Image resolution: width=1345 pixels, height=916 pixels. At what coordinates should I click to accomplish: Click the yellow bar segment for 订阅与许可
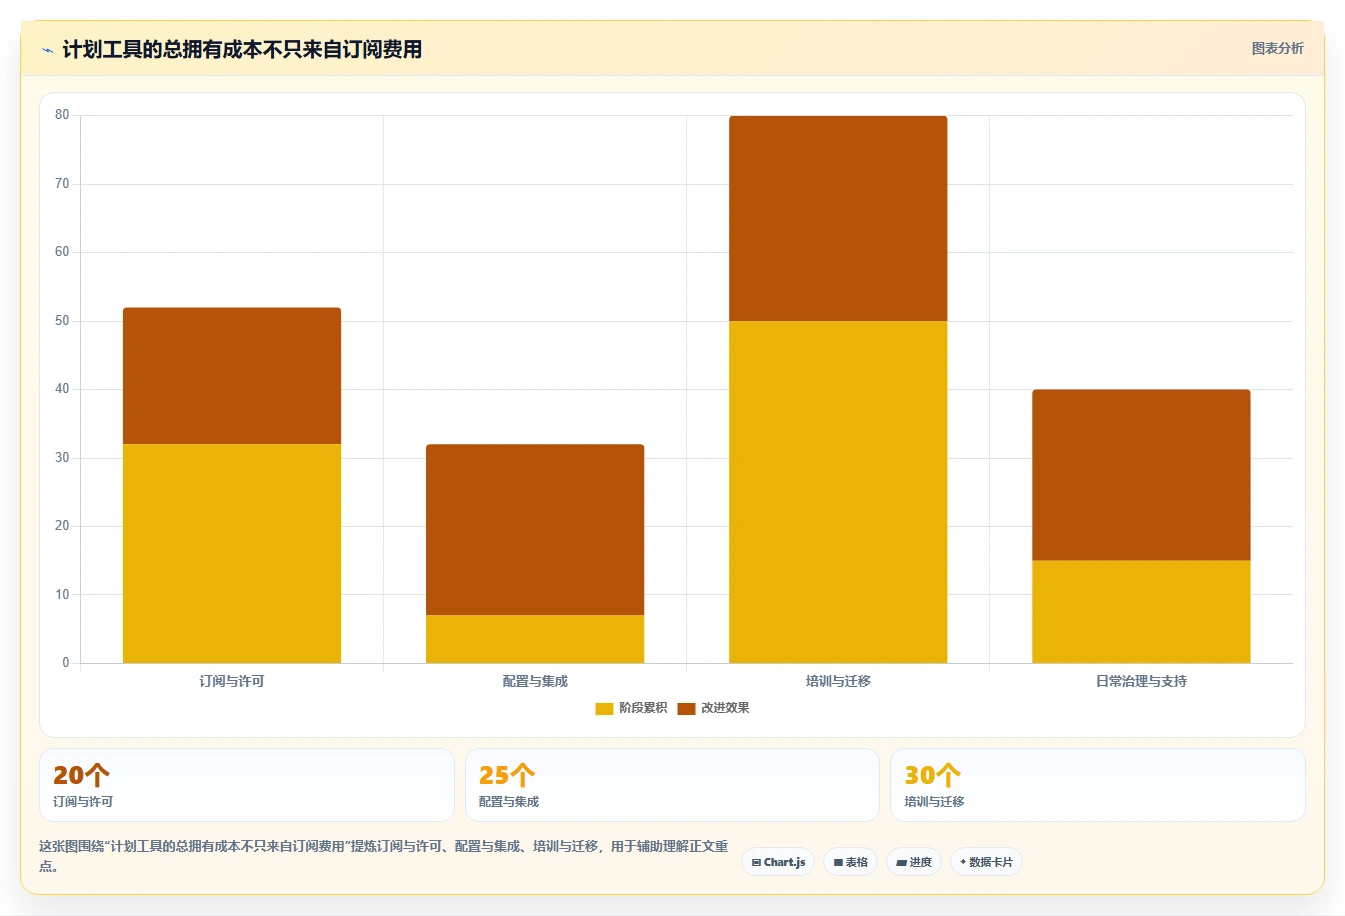pyautogui.click(x=232, y=553)
